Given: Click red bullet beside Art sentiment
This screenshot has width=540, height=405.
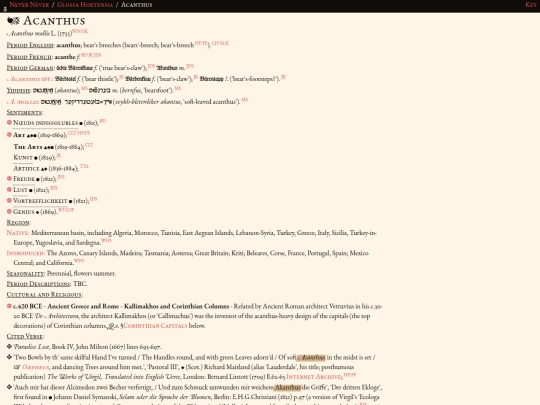Looking at the screenshot, I should click(9, 135).
